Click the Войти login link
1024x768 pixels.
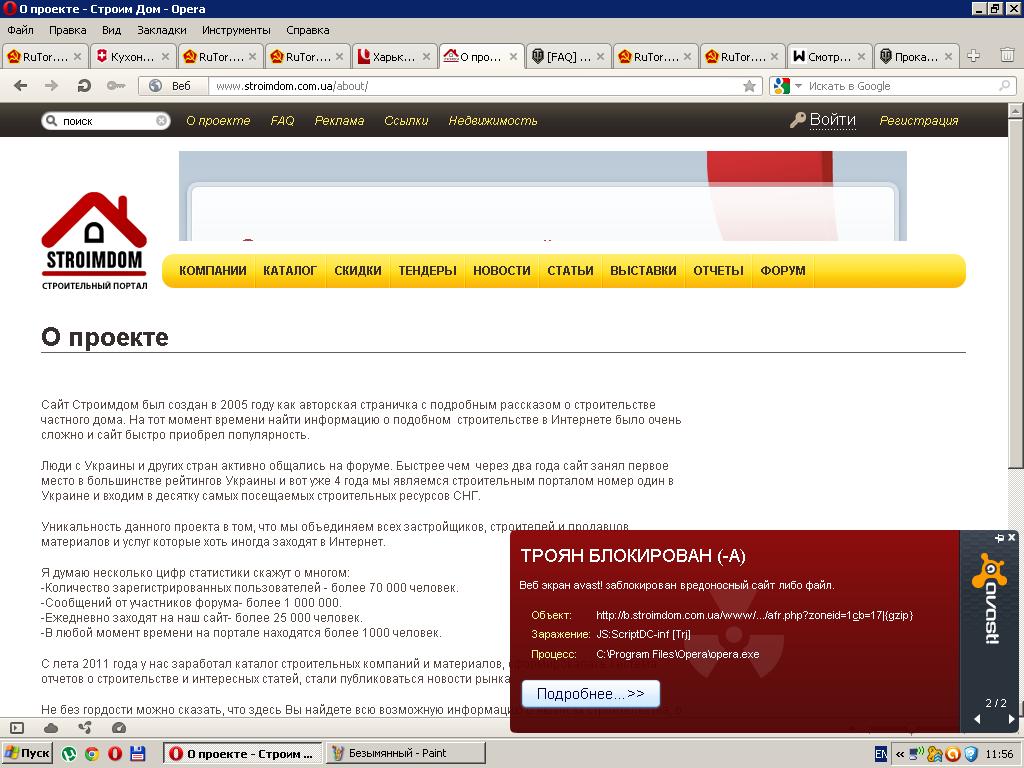pos(833,120)
